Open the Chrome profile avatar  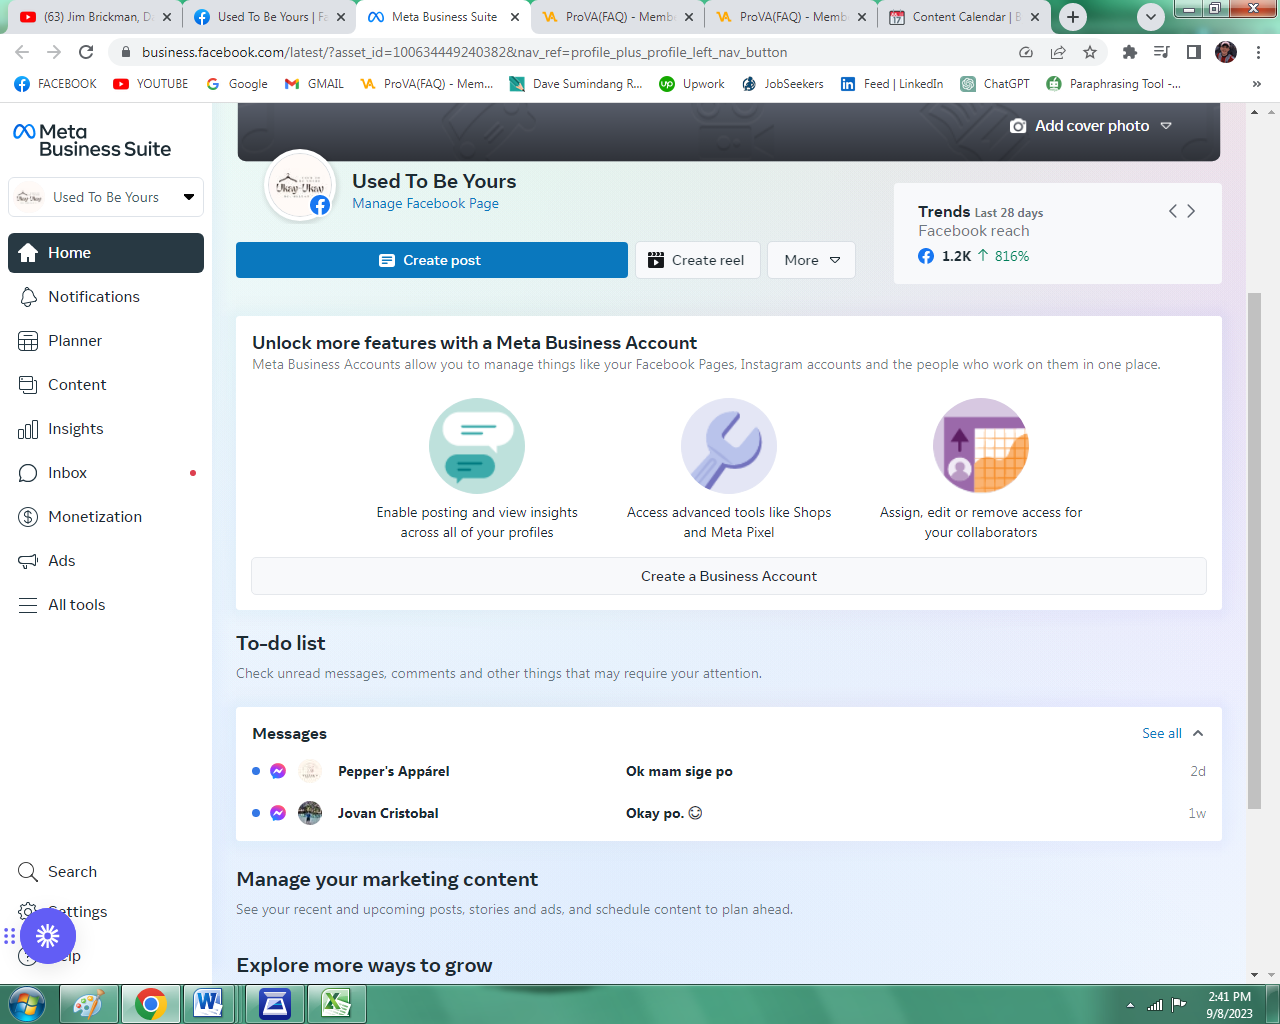(x=1226, y=52)
